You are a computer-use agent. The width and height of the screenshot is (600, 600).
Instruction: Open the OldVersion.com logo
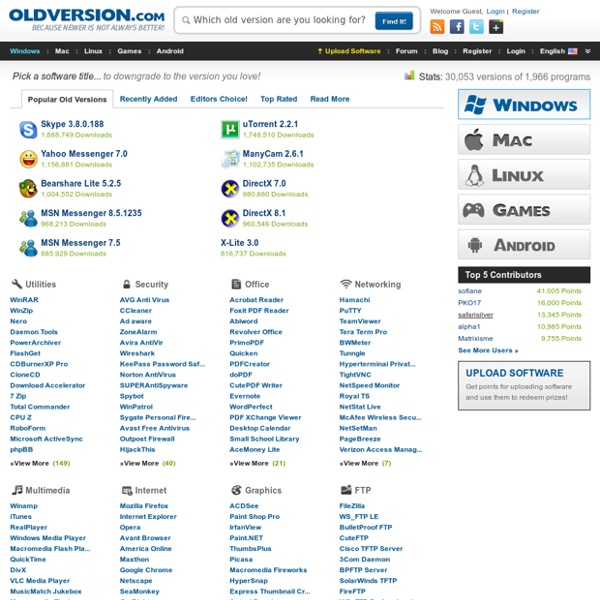pos(87,20)
